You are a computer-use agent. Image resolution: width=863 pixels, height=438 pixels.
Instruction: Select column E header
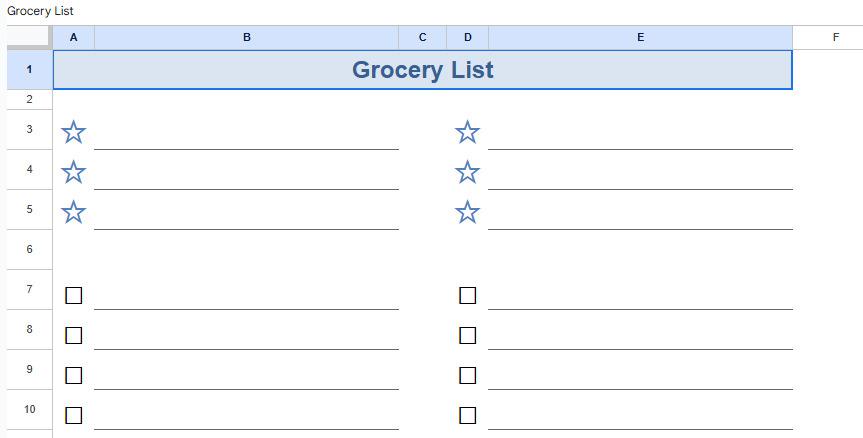click(640, 37)
